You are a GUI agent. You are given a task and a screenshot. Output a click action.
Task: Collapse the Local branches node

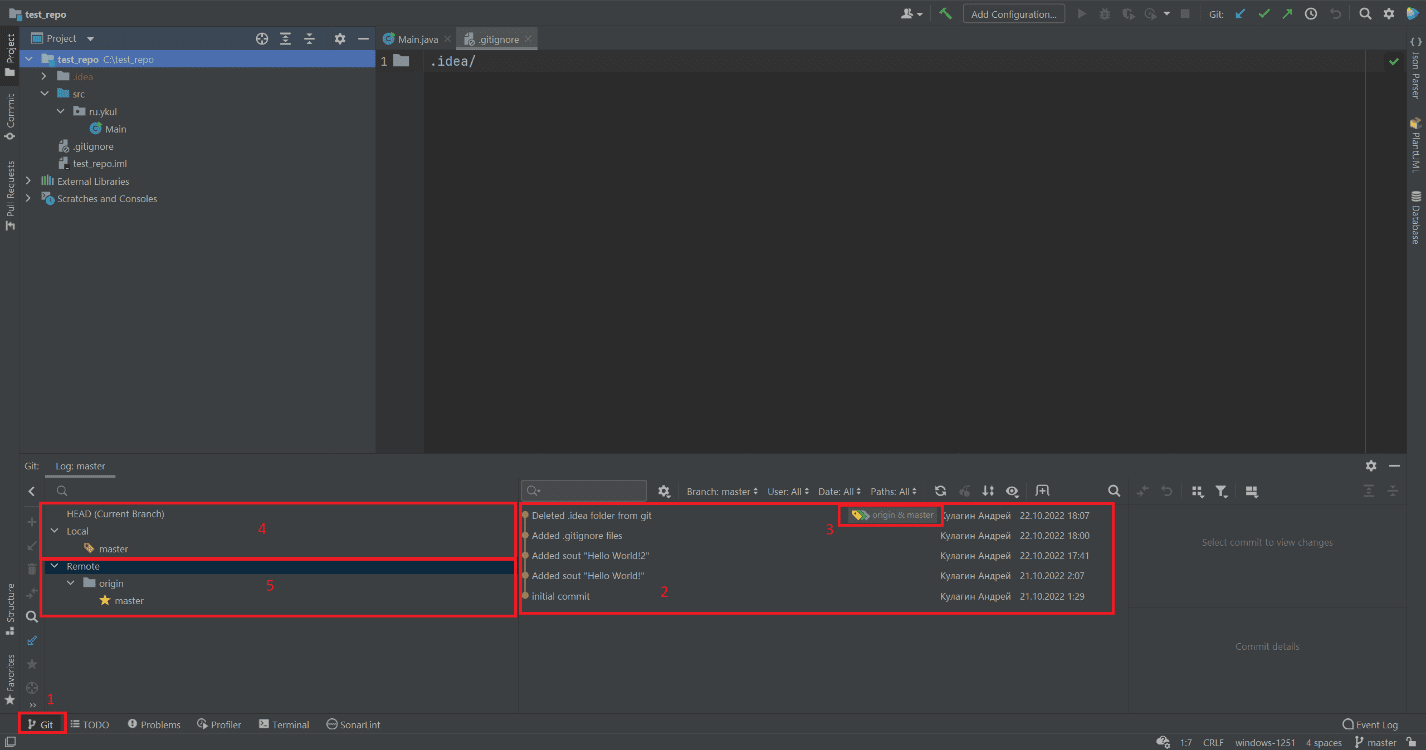tap(55, 531)
